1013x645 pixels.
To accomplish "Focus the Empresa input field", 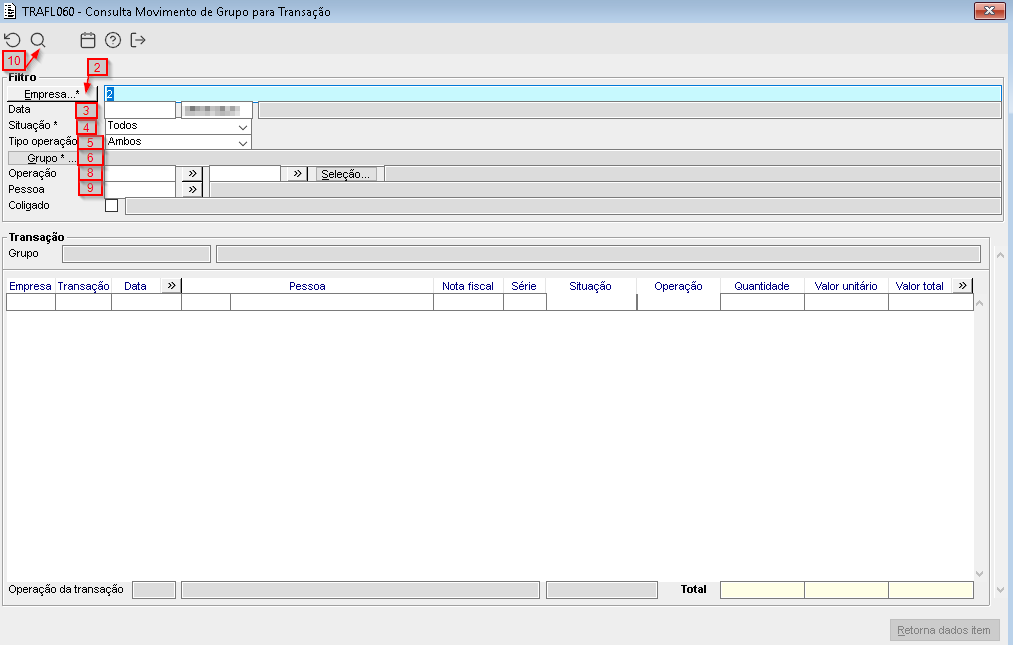I will click(553, 94).
